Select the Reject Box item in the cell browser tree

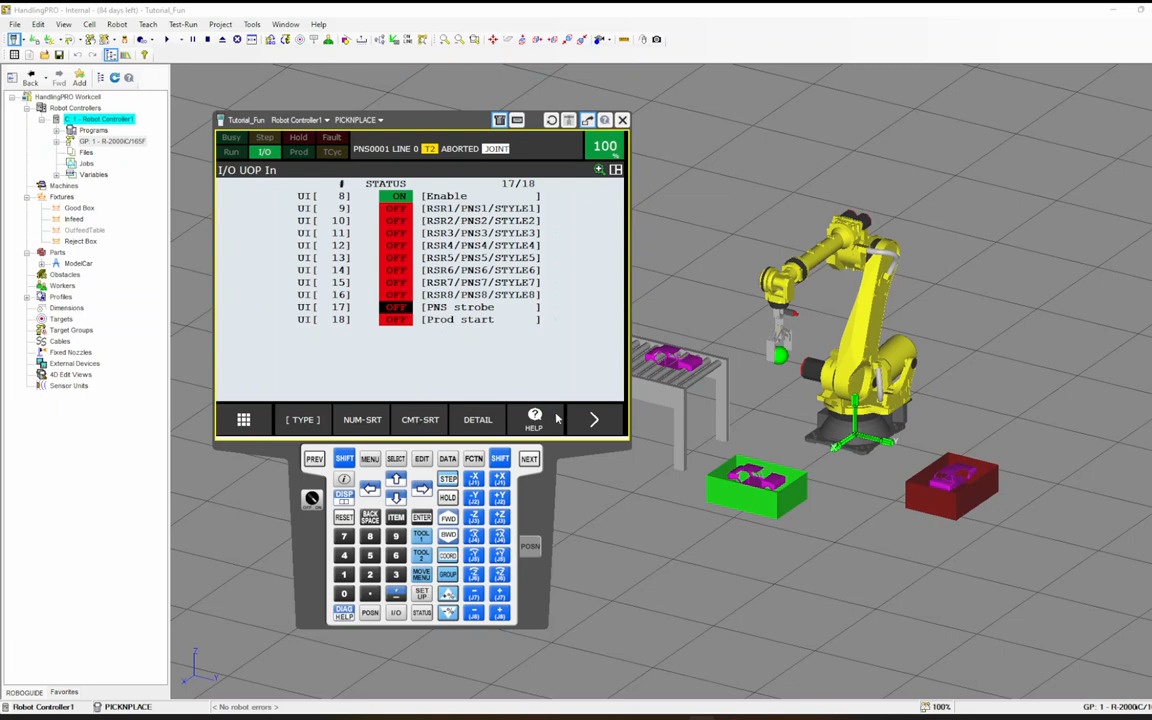click(79, 240)
